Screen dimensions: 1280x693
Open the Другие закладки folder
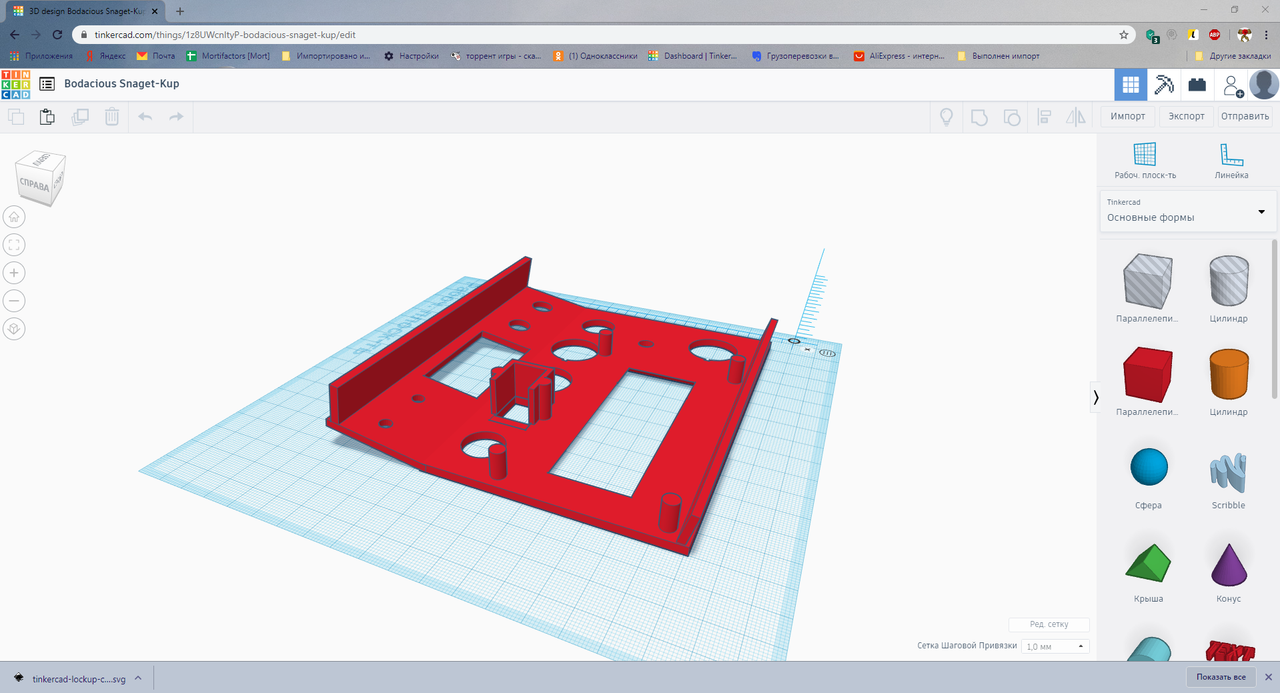point(1233,56)
